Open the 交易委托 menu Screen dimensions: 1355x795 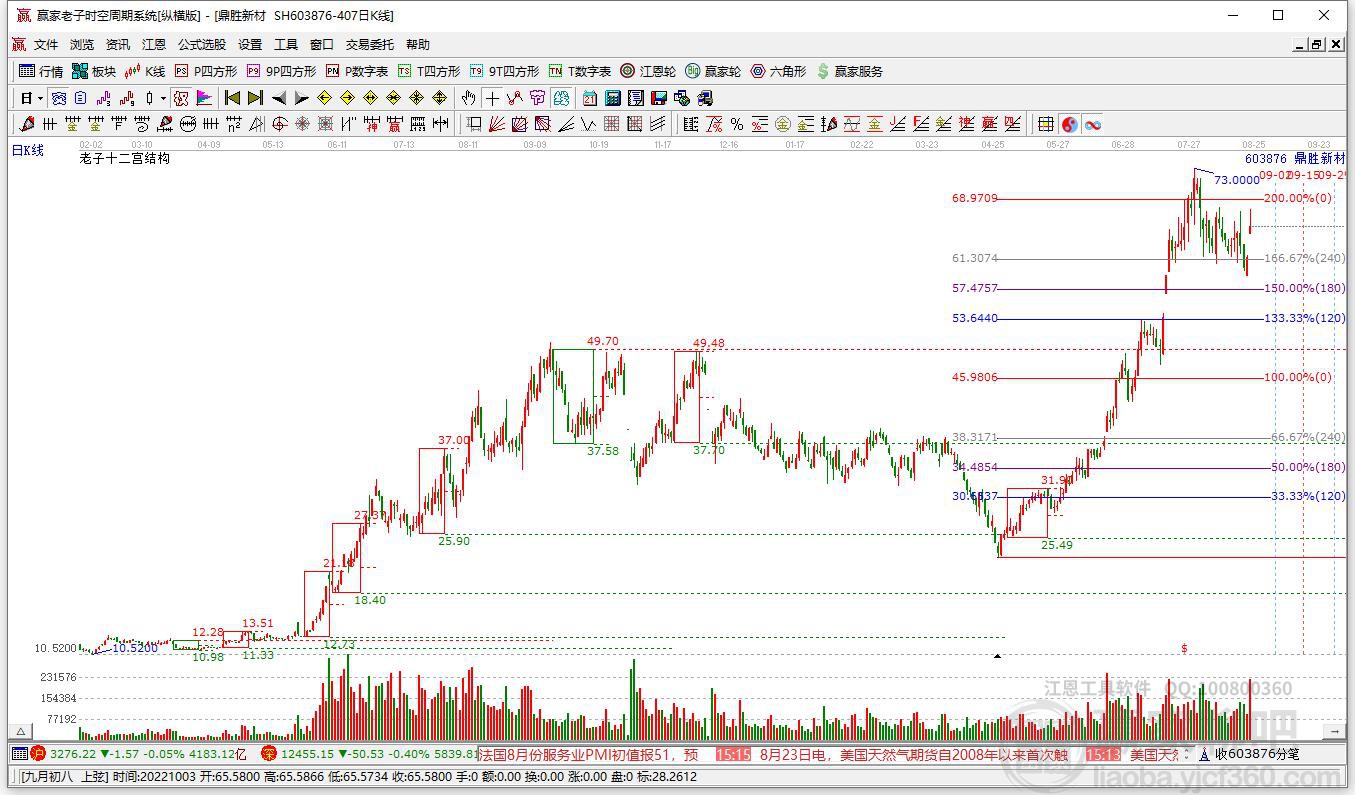pyautogui.click(x=370, y=45)
